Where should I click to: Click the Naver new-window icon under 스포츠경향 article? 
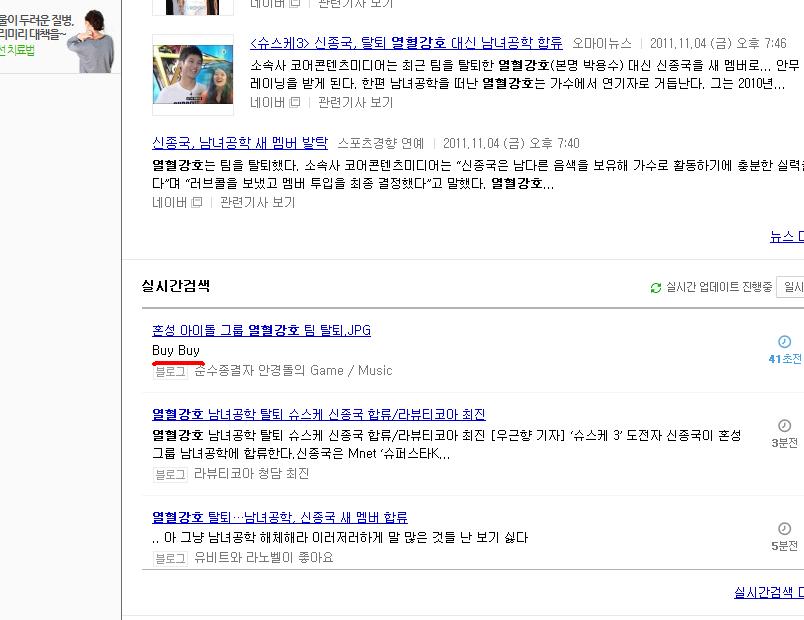click(197, 203)
